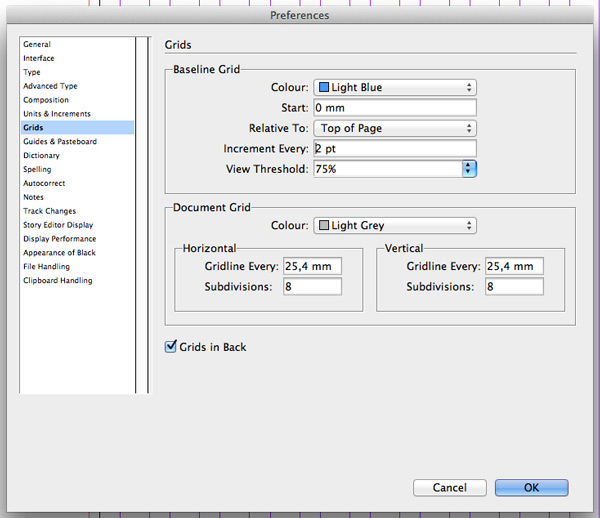Viewport: 600px width, 518px height.
Task: Click the Vertical Subdivisions field
Action: point(514,287)
